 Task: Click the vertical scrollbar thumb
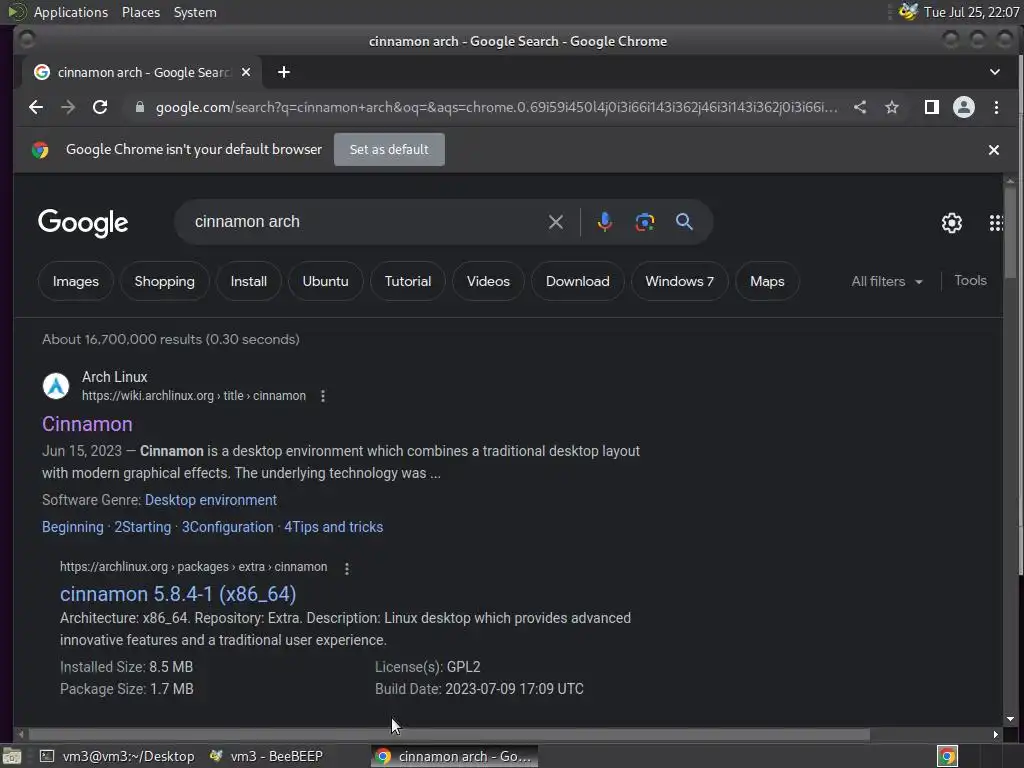point(1010,232)
